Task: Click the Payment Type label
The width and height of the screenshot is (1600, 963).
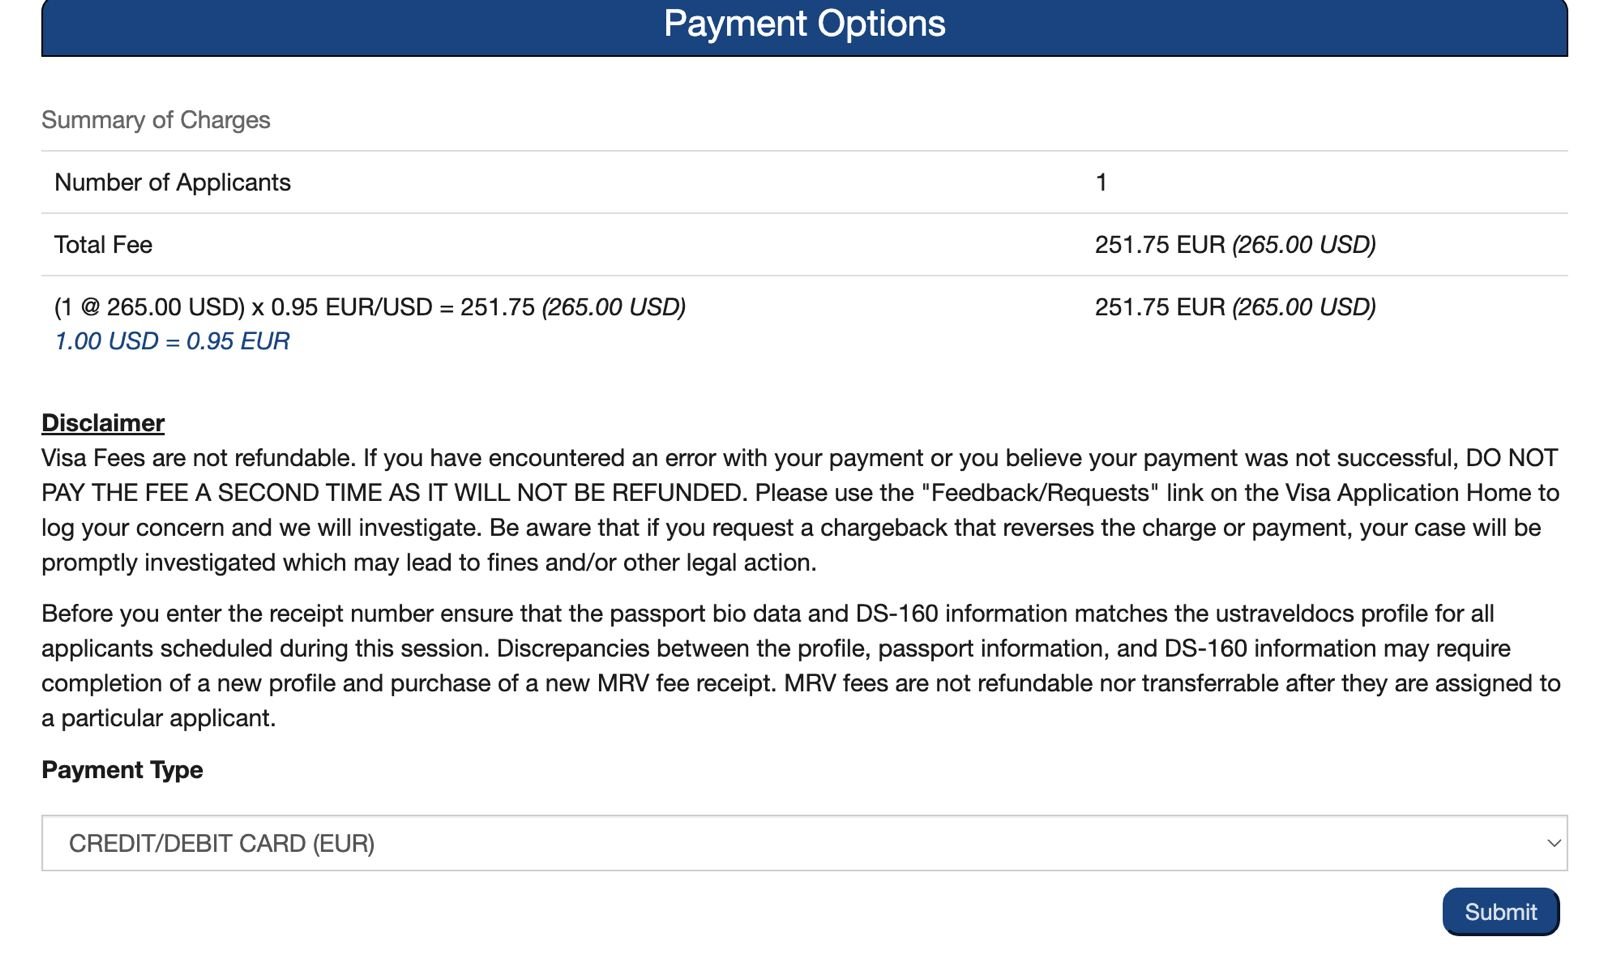Action: (x=122, y=770)
